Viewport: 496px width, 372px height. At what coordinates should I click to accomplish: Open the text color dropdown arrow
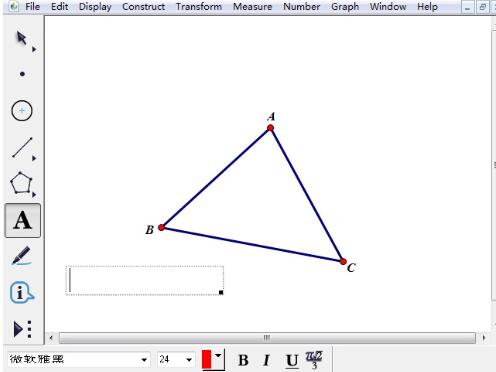(x=218, y=356)
